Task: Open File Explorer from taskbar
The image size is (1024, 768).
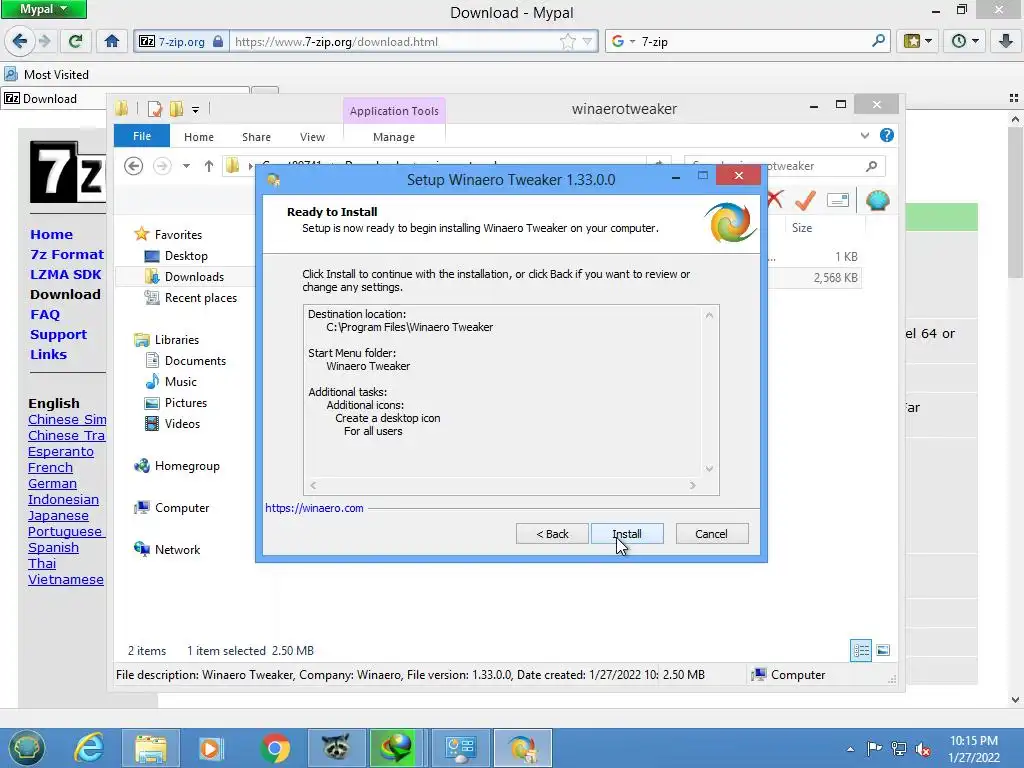Action: pos(151,748)
